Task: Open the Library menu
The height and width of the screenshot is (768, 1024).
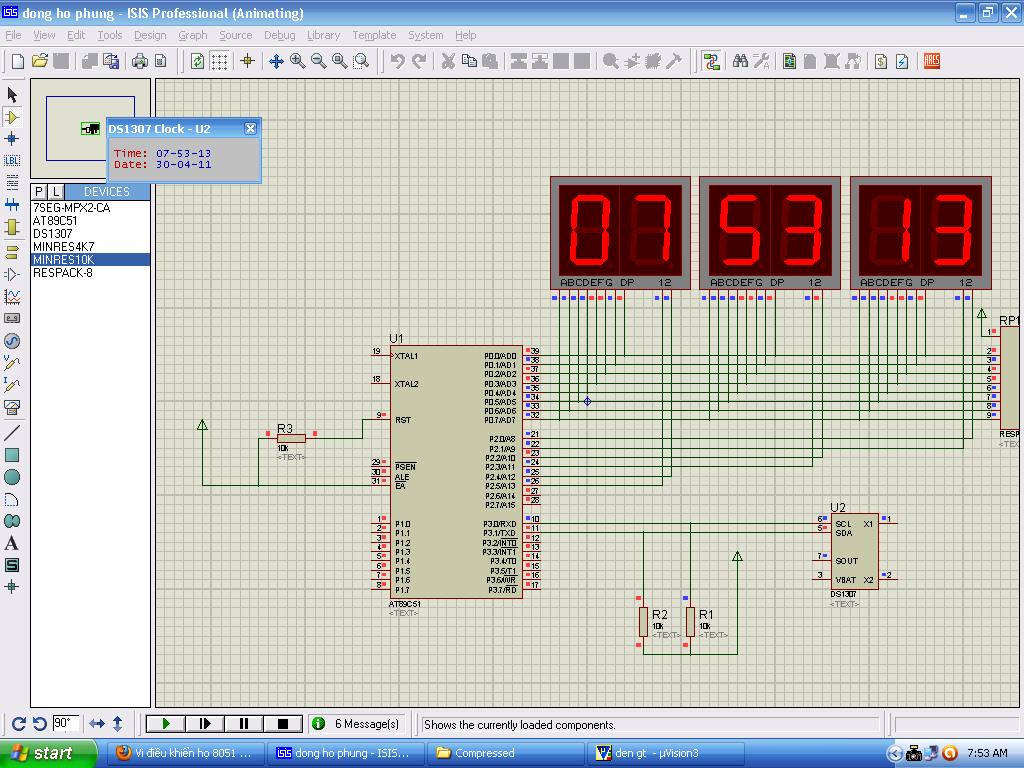Action: tap(323, 35)
